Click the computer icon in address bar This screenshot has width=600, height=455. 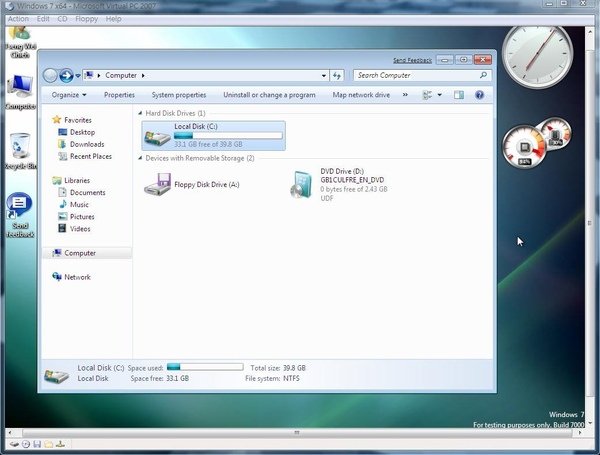(89, 75)
